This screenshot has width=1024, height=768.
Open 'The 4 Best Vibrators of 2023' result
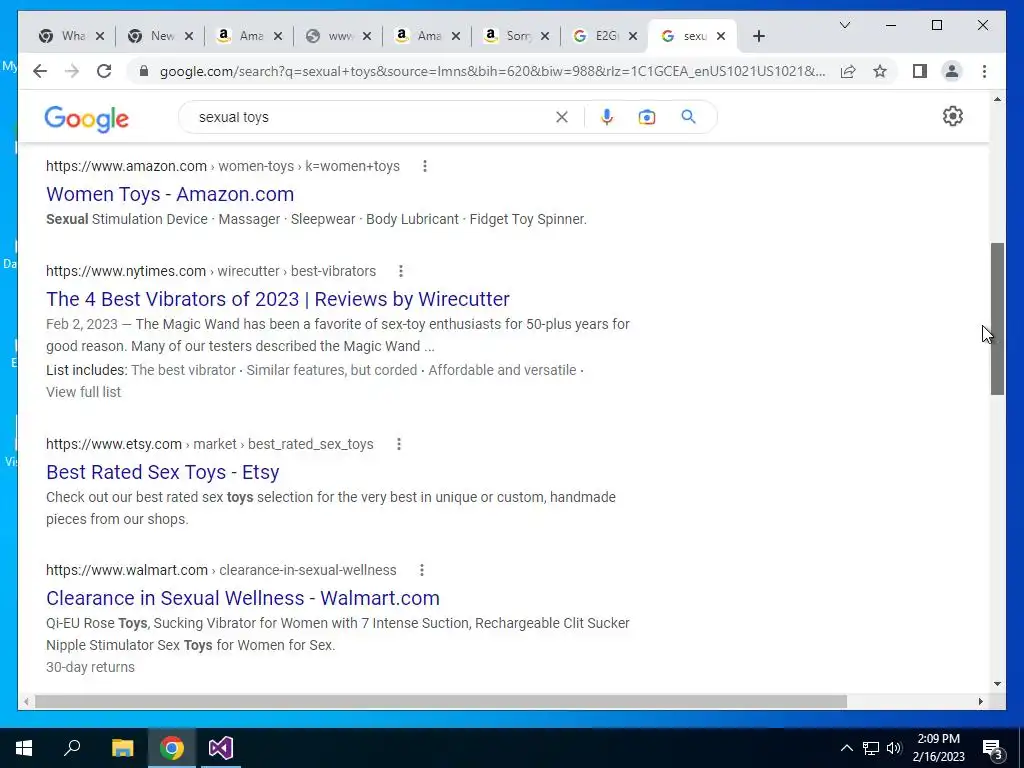coord(278,299)
